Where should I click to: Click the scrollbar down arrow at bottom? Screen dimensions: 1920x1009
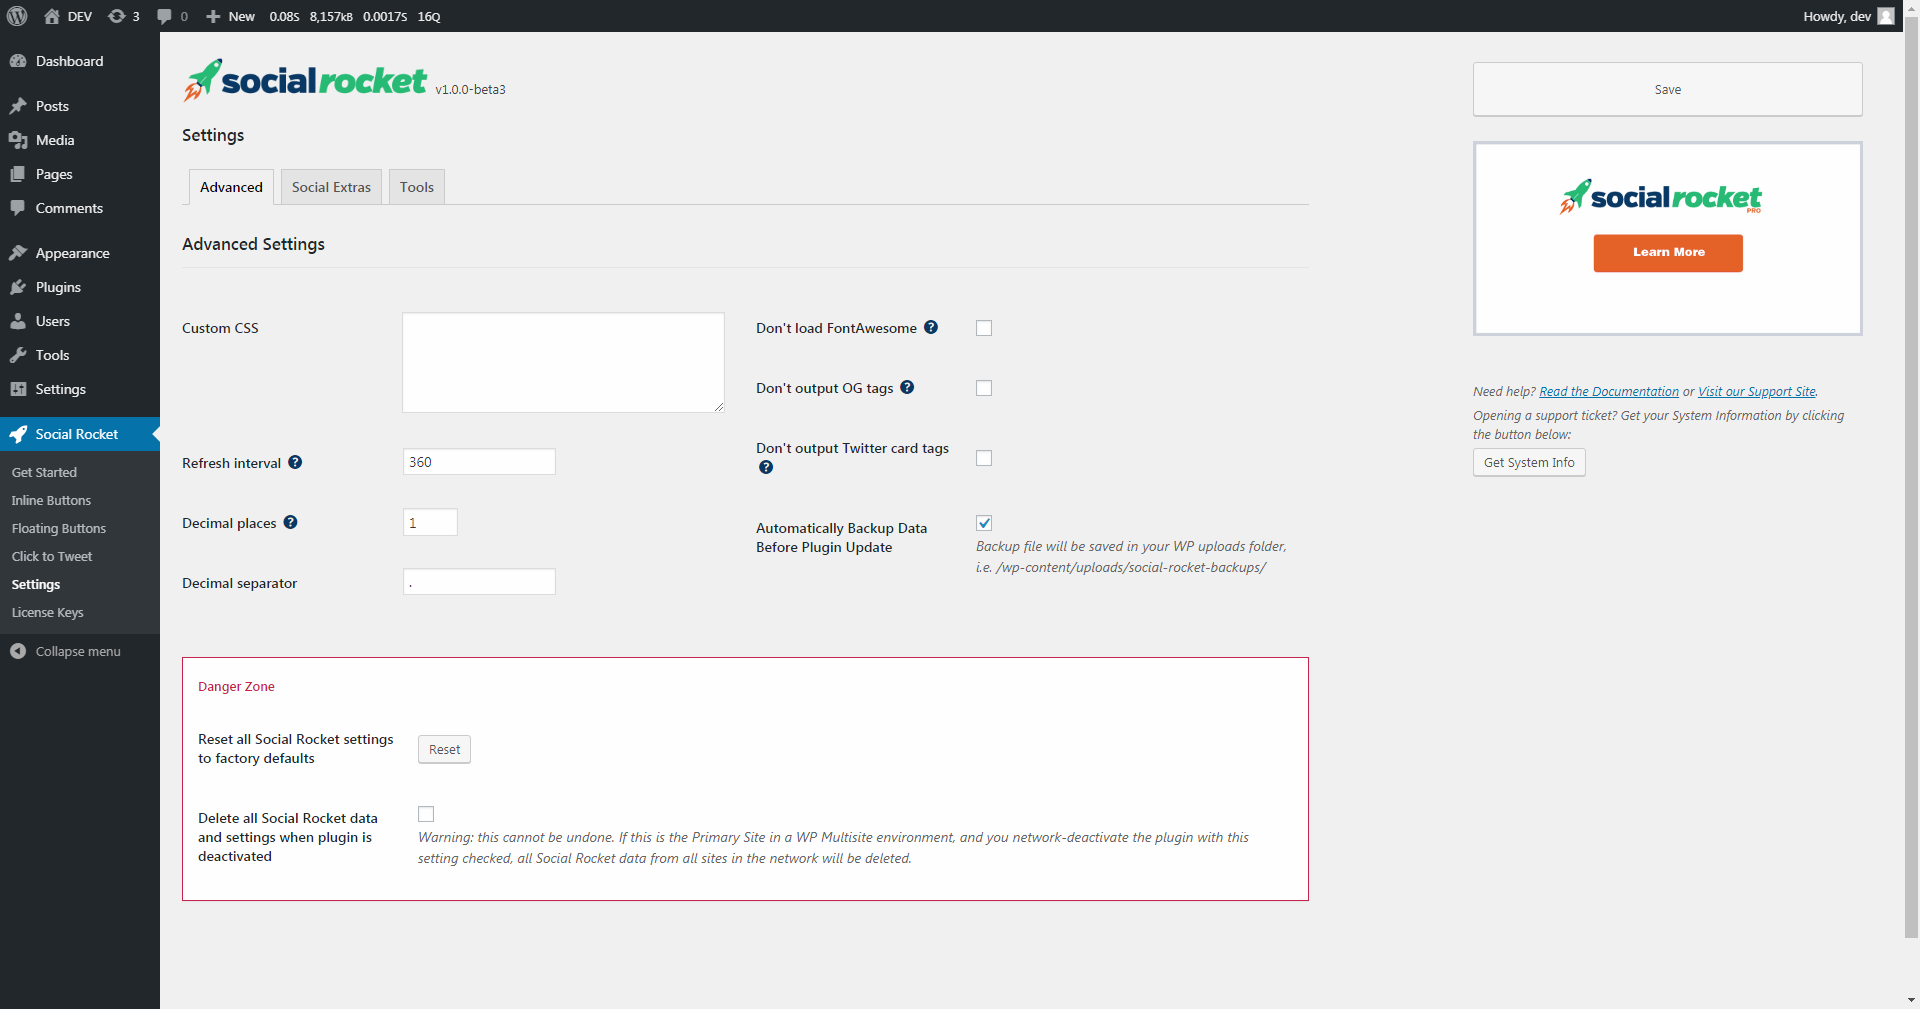coord(1912,1000)
